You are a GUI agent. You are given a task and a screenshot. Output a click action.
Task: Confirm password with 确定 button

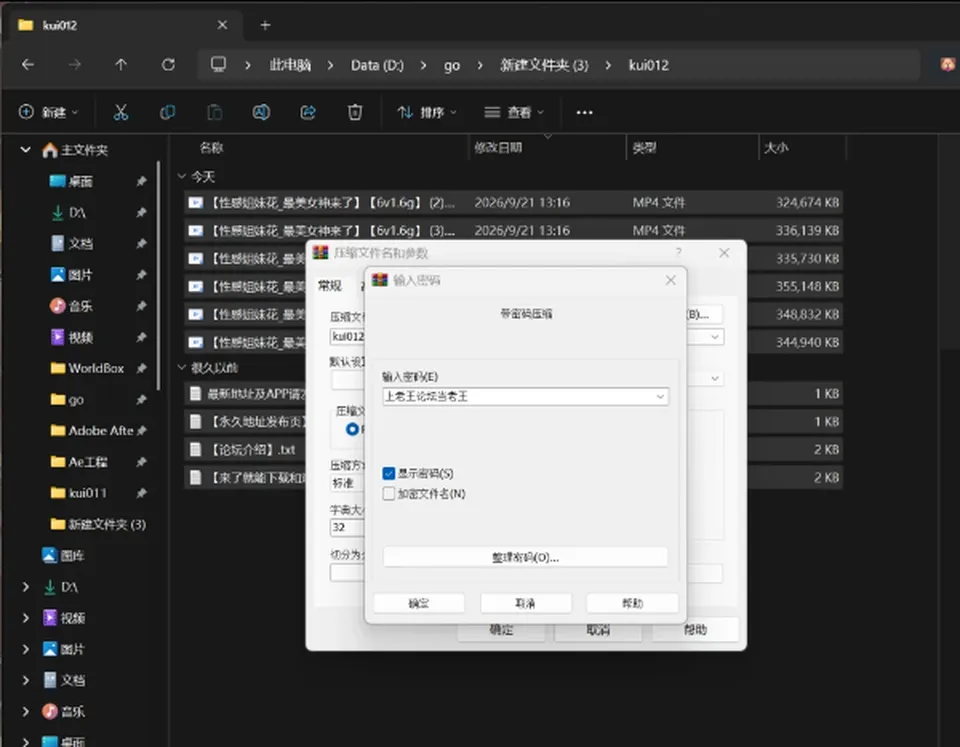click(419, 603)
